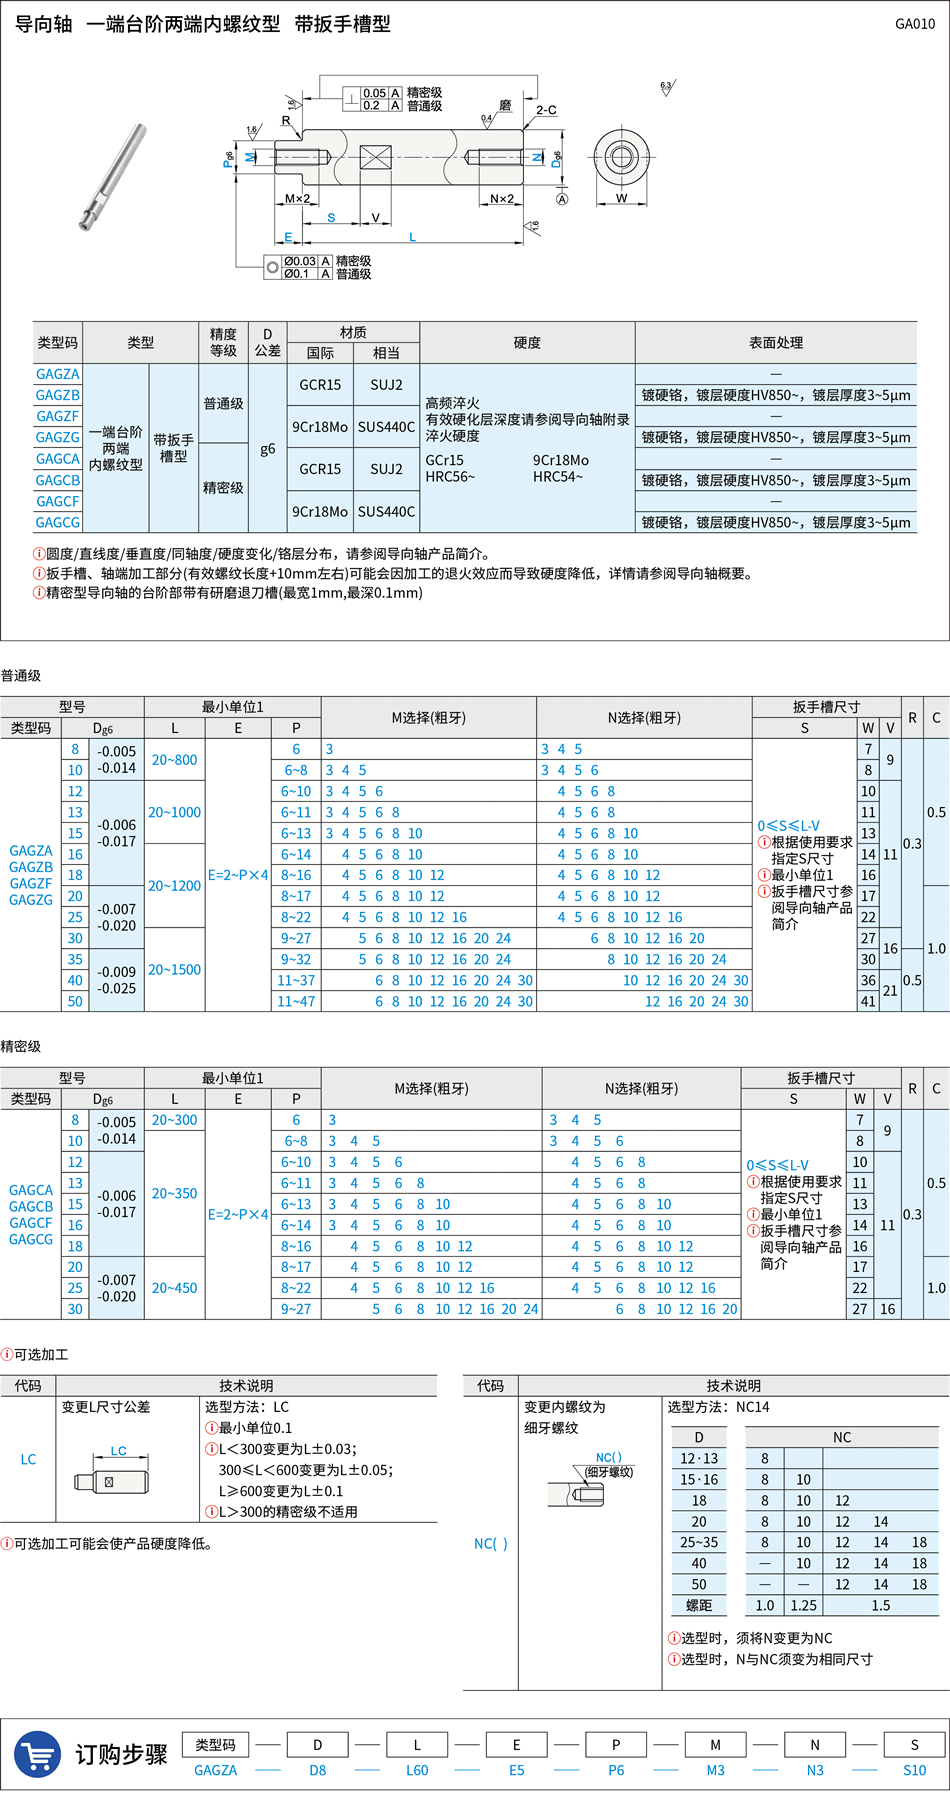Click the 20~1500 L range cell
The width and height of the screenshot is (950, 1797).
[174, 970]
